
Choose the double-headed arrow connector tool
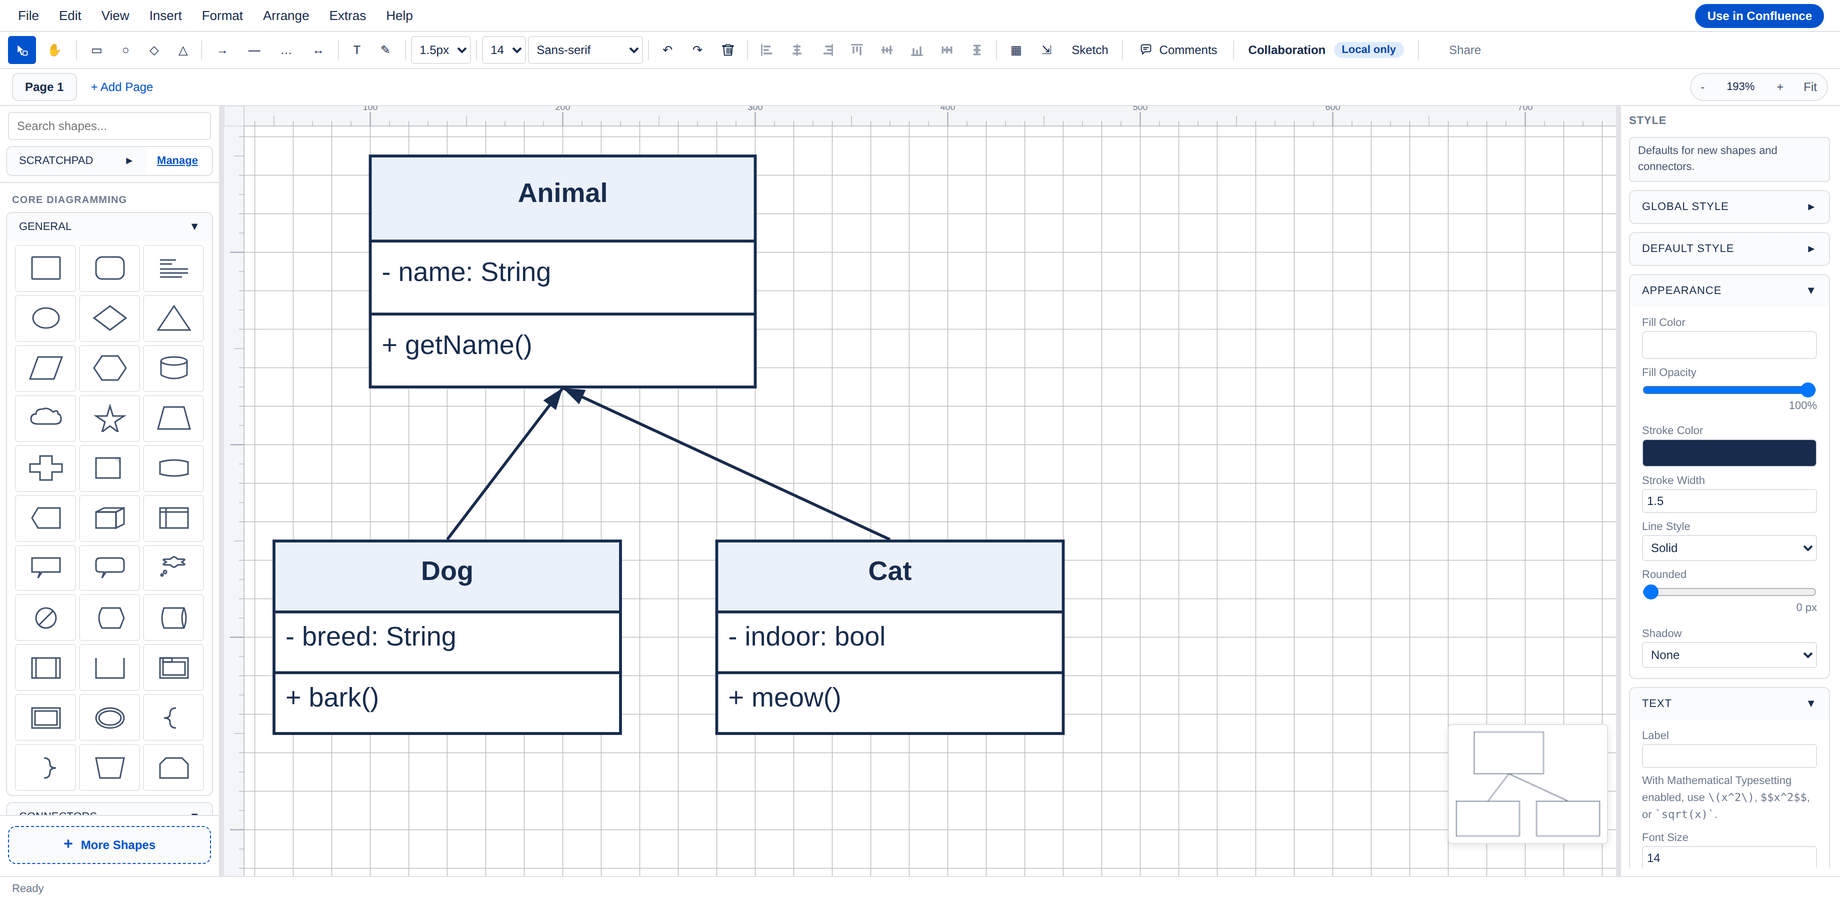click(x=318, y=50)
